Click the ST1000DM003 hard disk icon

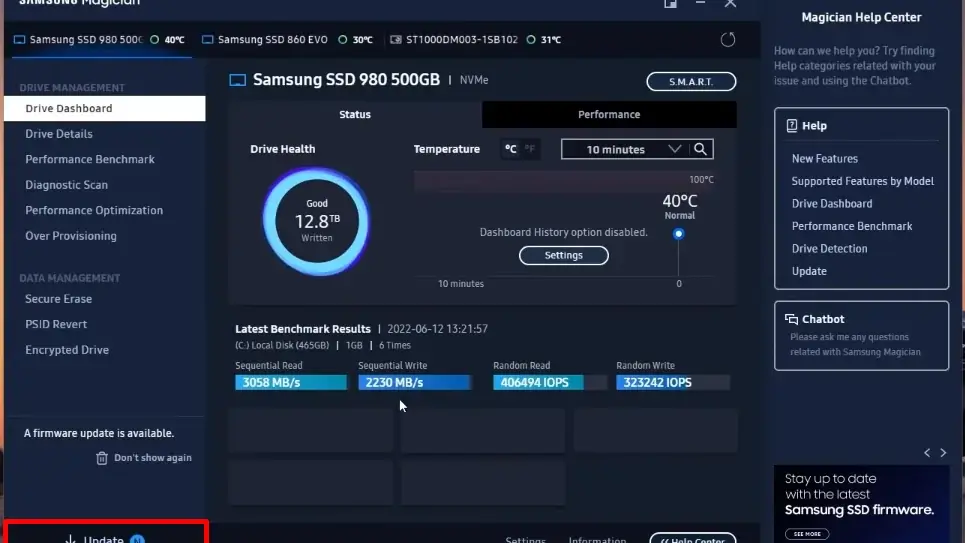click(396, 39)
